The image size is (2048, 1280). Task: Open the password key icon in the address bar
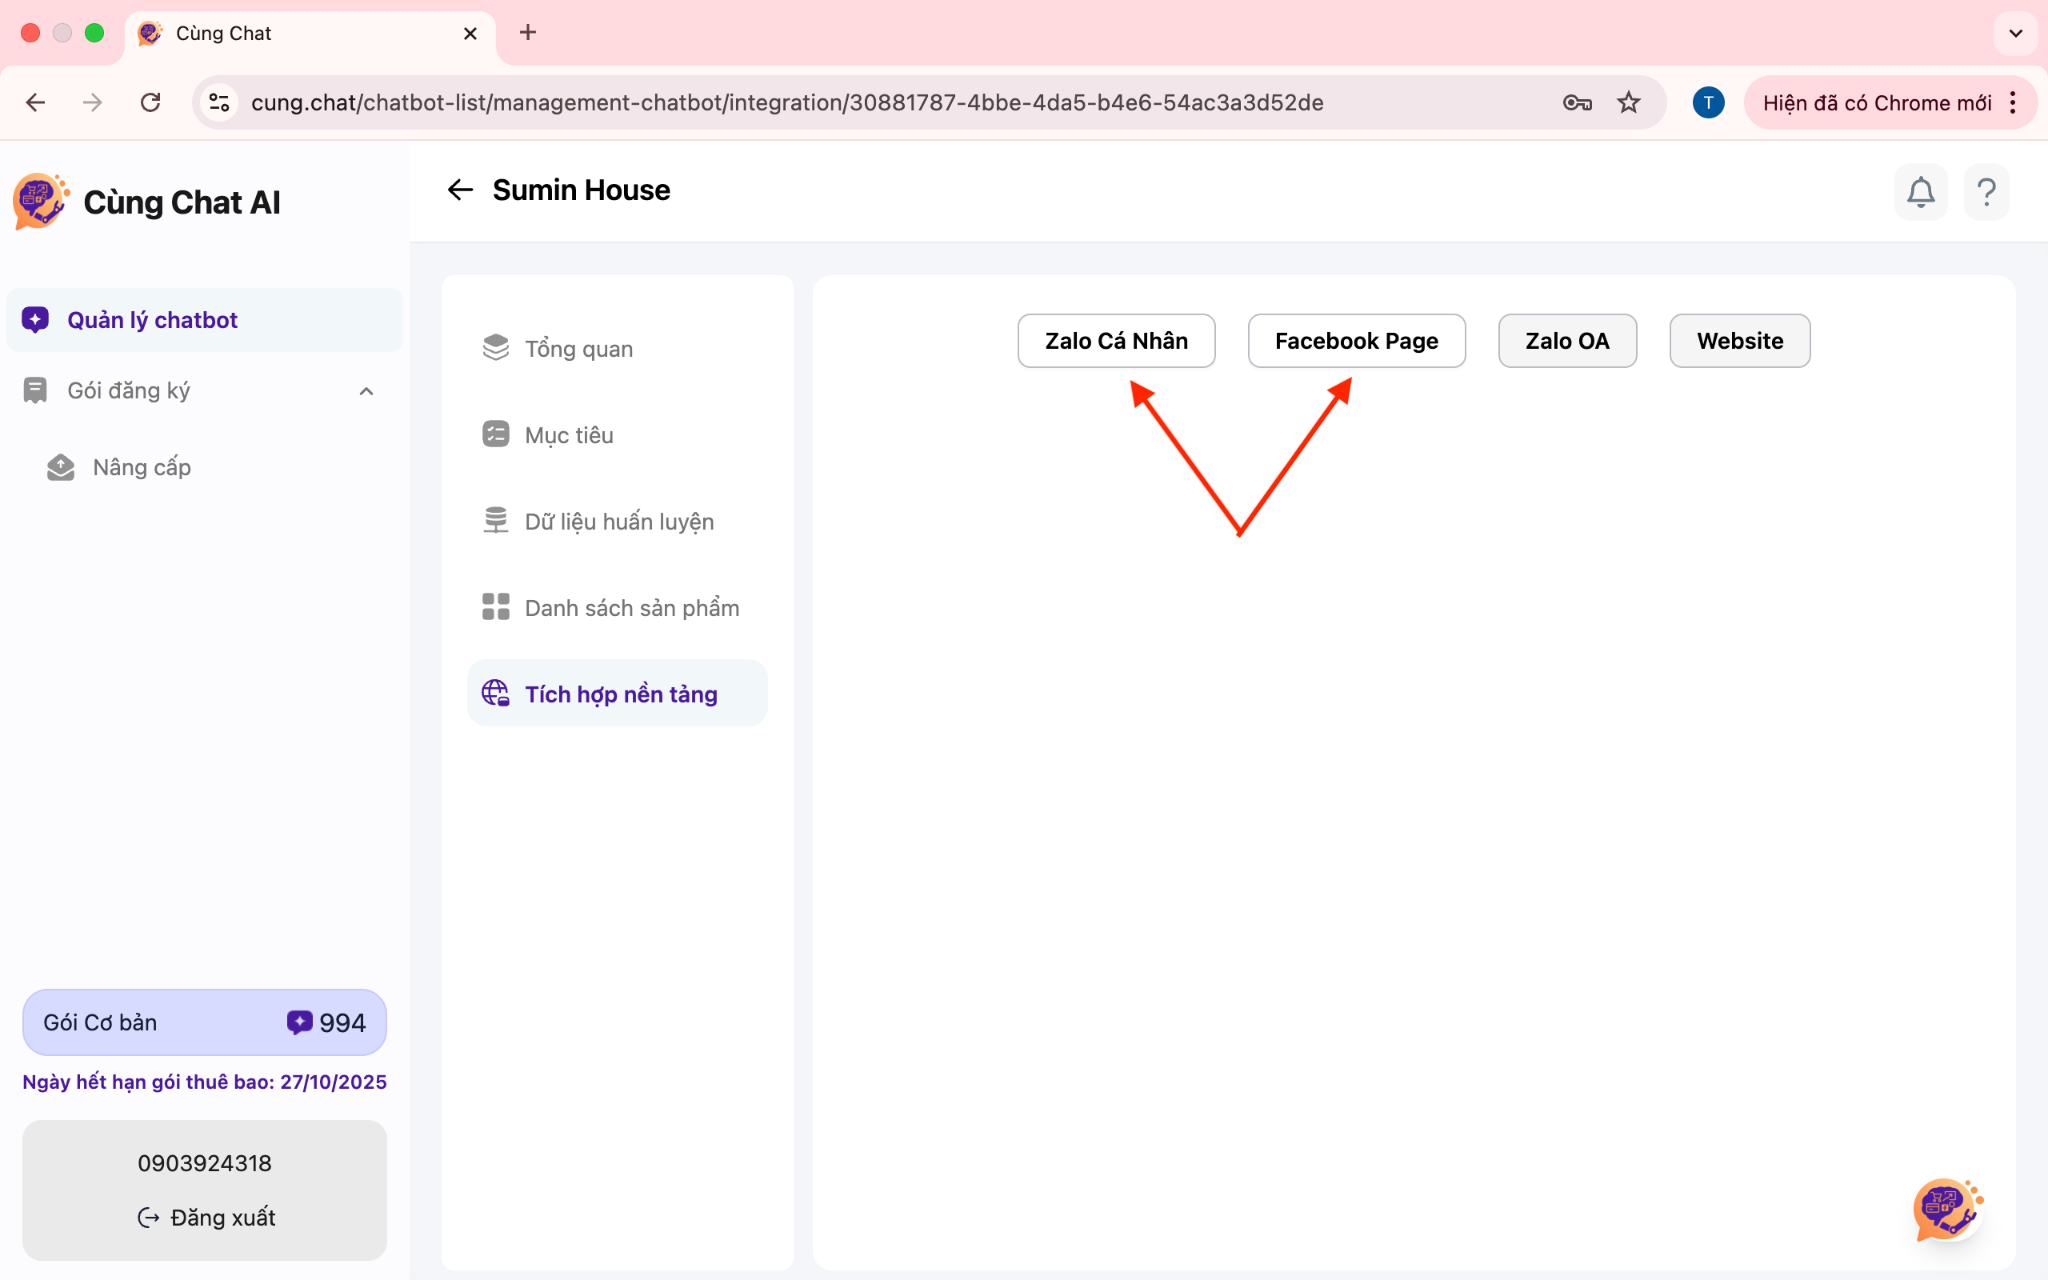click(1577, 103)
